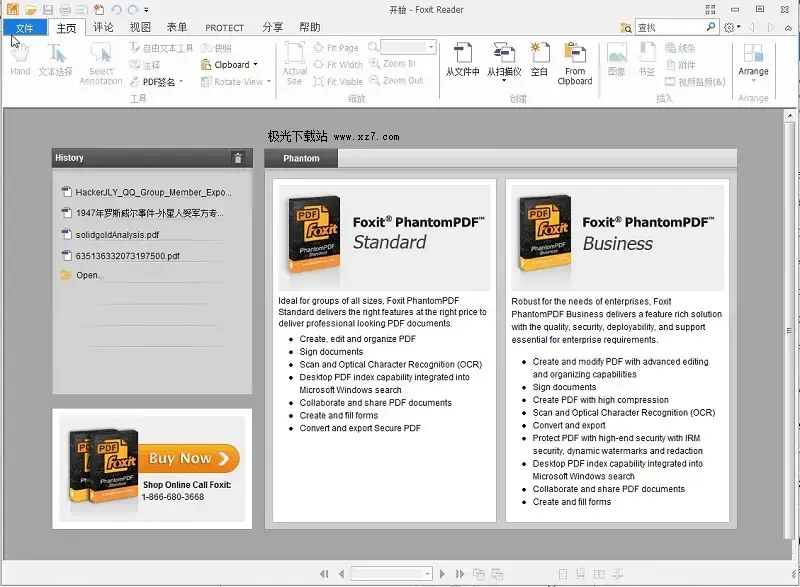Screen dimensions: 800x587
Task: Open the 文件 file menu
Action: click(x=24, y=28)
